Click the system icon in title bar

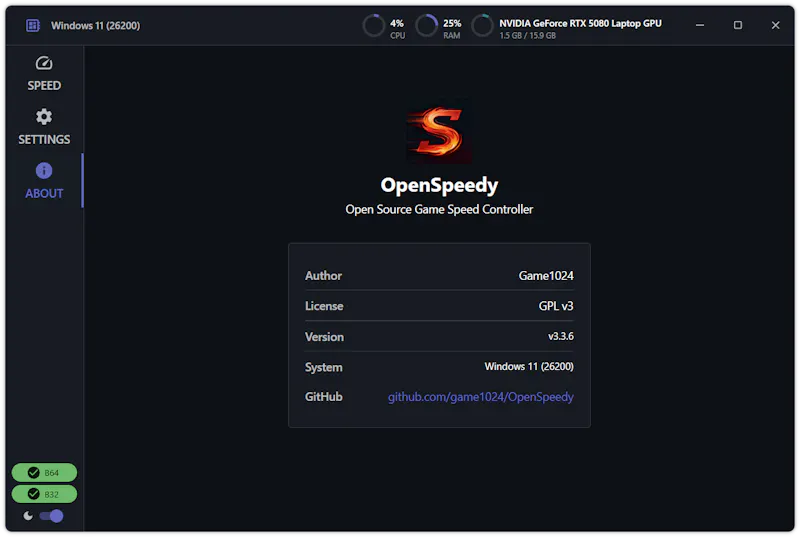point(33,25)
